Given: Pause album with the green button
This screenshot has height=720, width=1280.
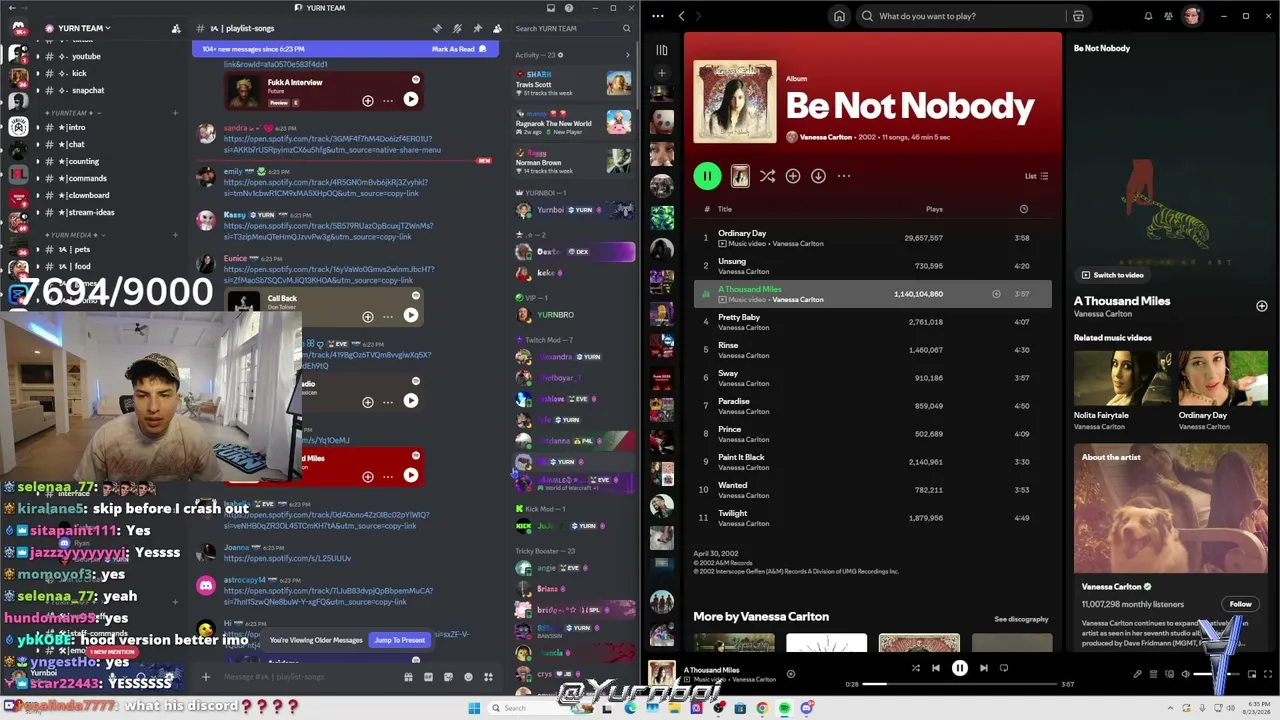Looking at the screenshot, I should (x=707, y=176).
